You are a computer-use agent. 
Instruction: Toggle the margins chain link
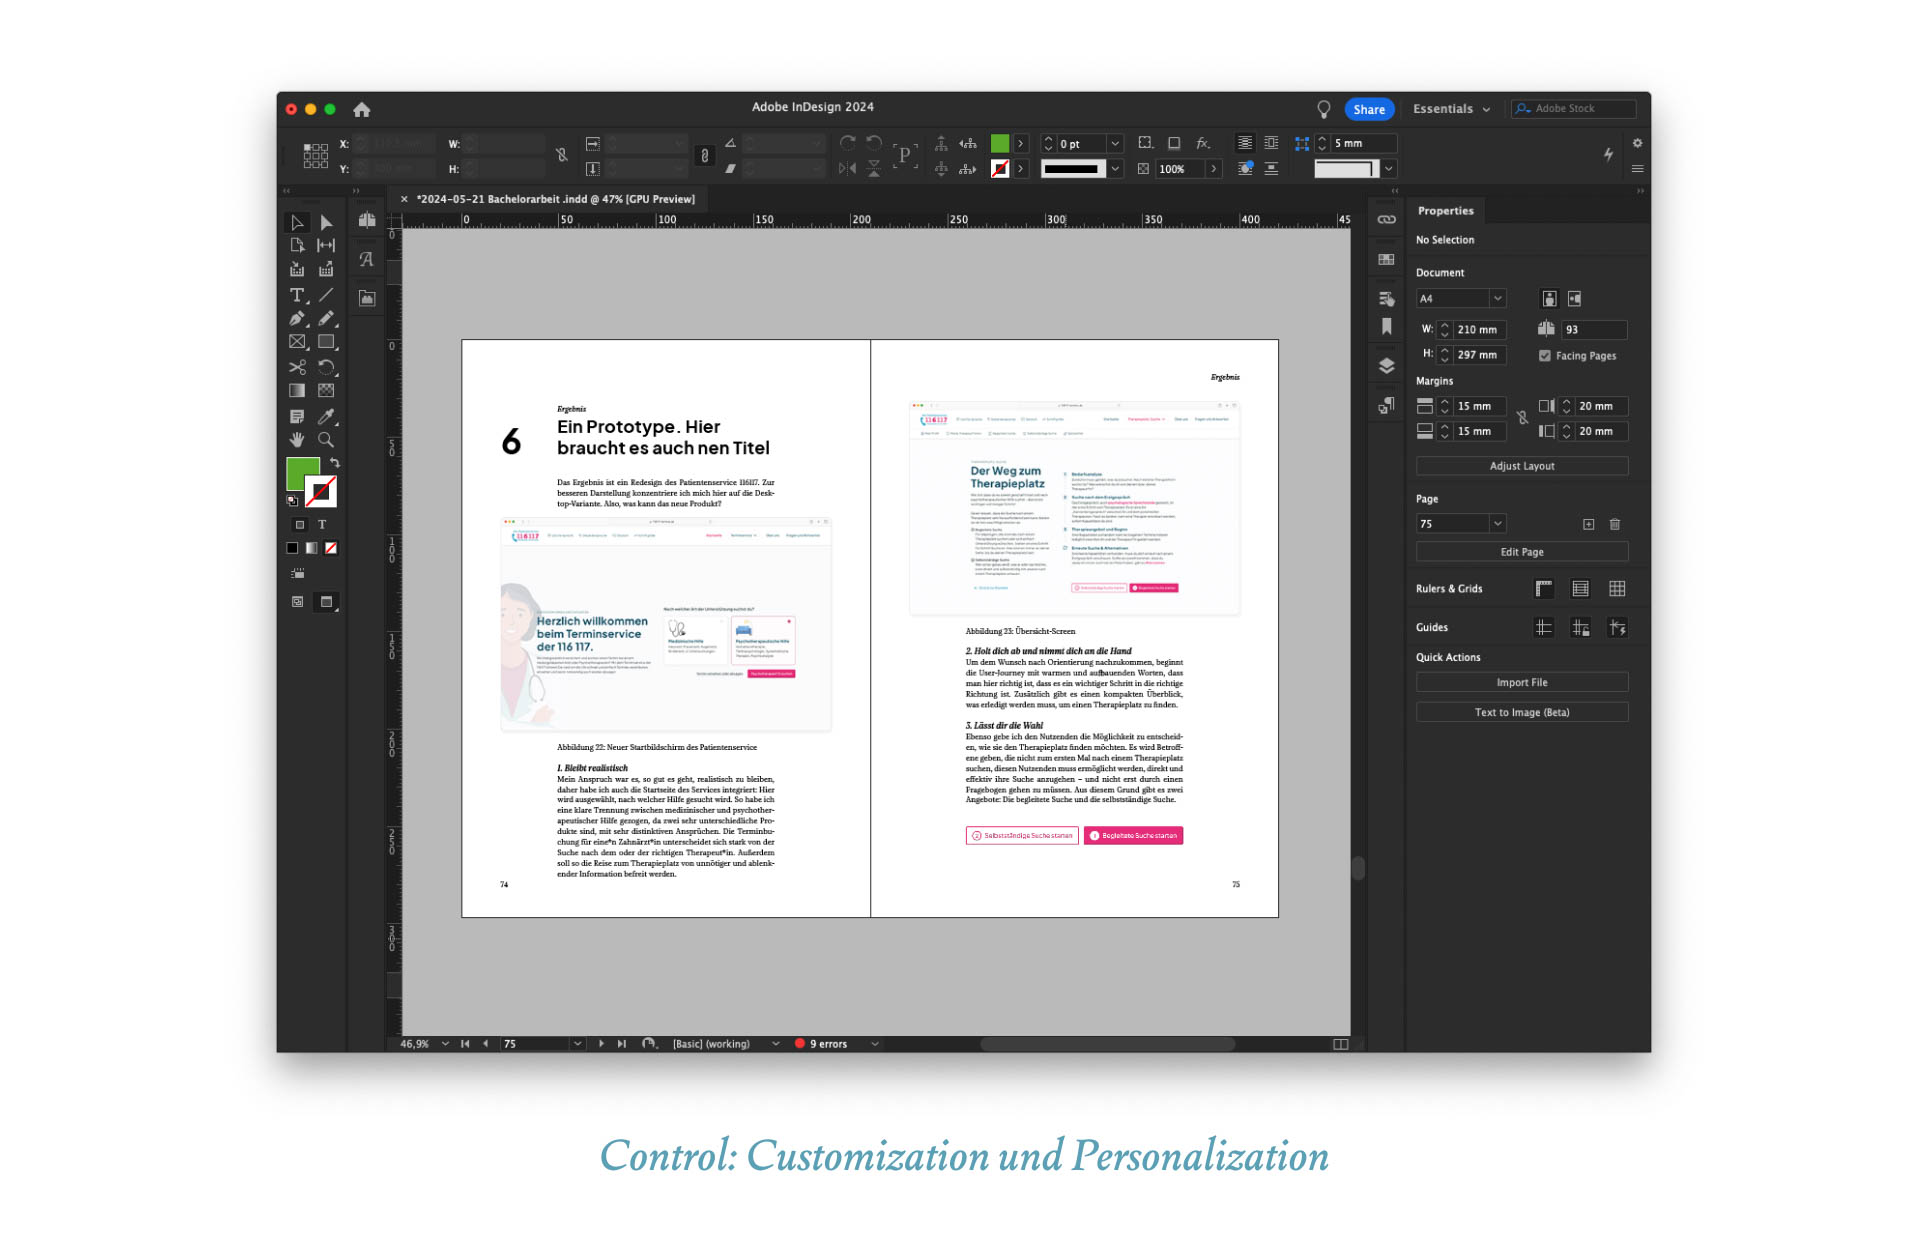1522,419
